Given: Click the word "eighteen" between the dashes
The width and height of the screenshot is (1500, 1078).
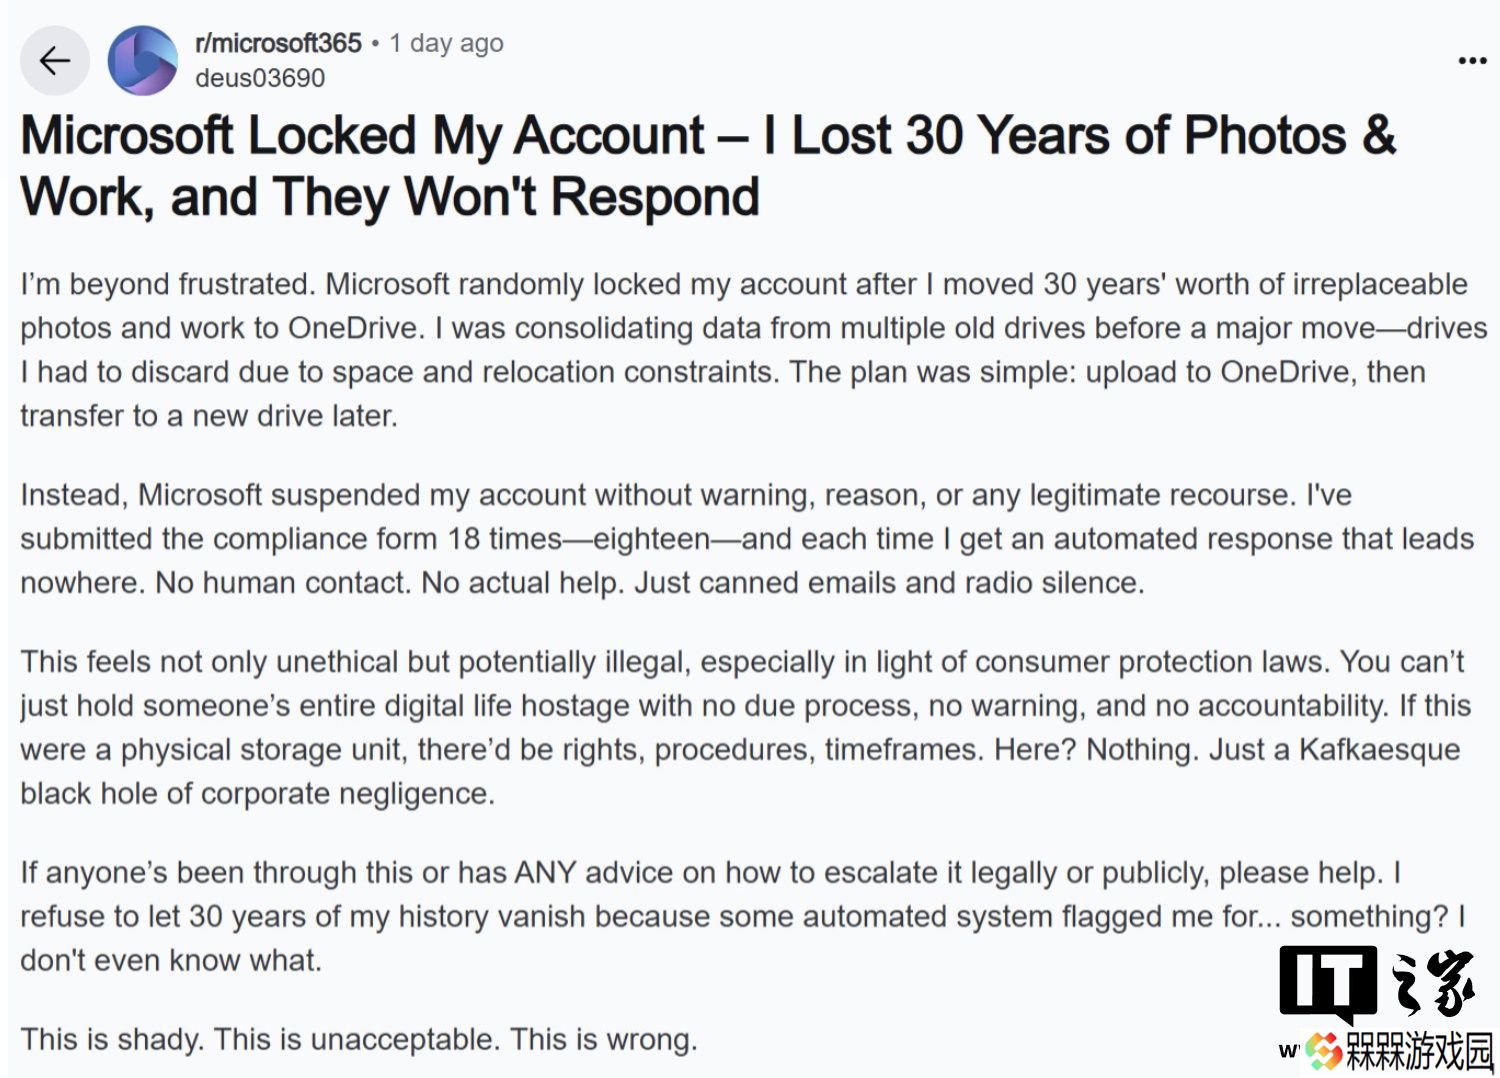Looking at the screenshot, I should click(651, 538).
